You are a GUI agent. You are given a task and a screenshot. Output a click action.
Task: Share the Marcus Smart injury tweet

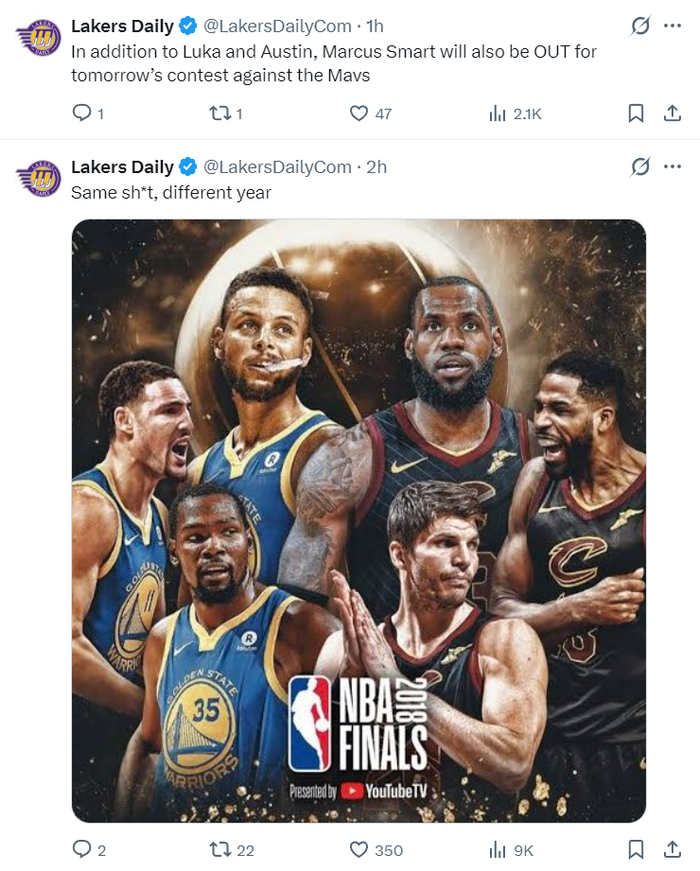(672, 114)
